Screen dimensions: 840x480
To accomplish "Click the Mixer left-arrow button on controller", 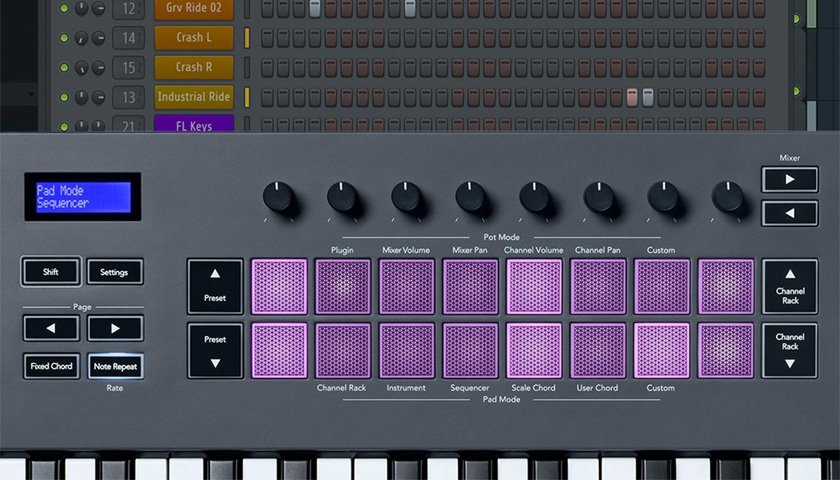I will click(790, 213).
